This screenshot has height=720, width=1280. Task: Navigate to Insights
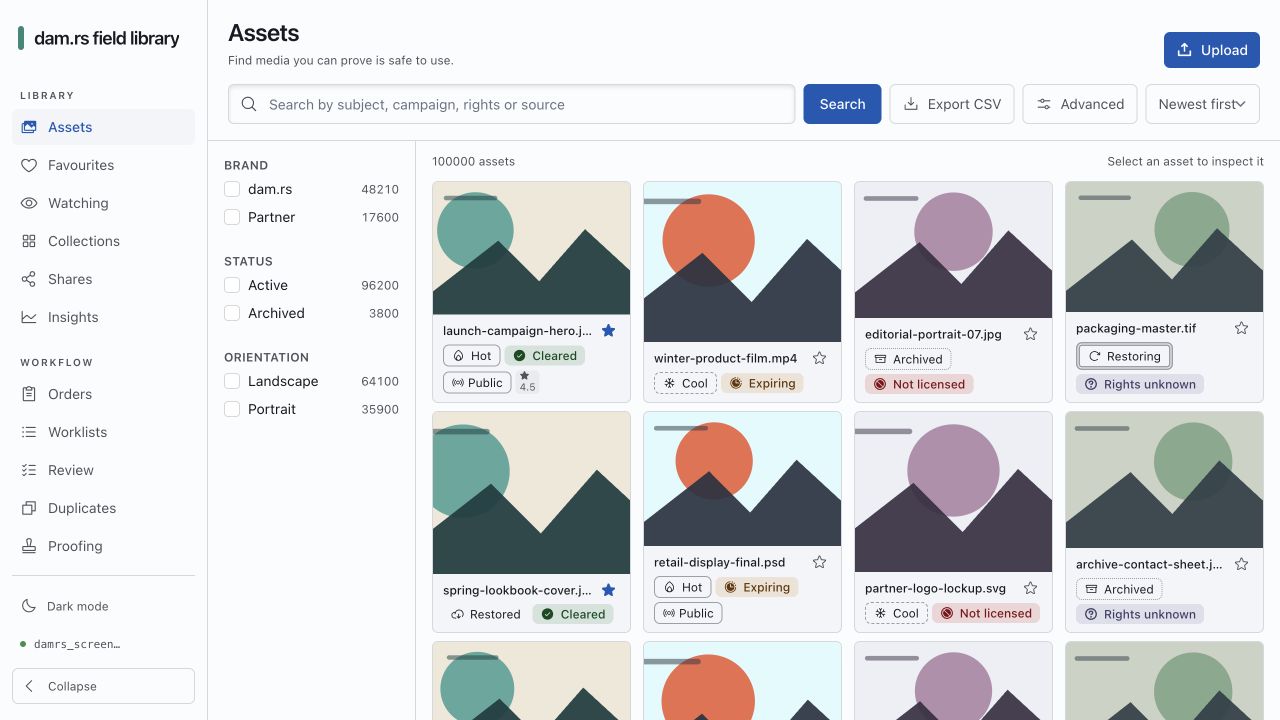point(103,317)
